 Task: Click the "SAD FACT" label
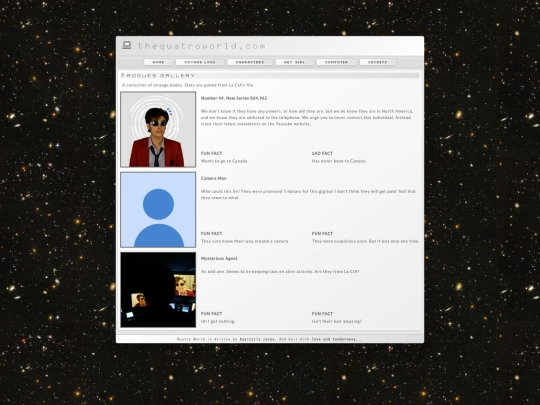point(322,153)
